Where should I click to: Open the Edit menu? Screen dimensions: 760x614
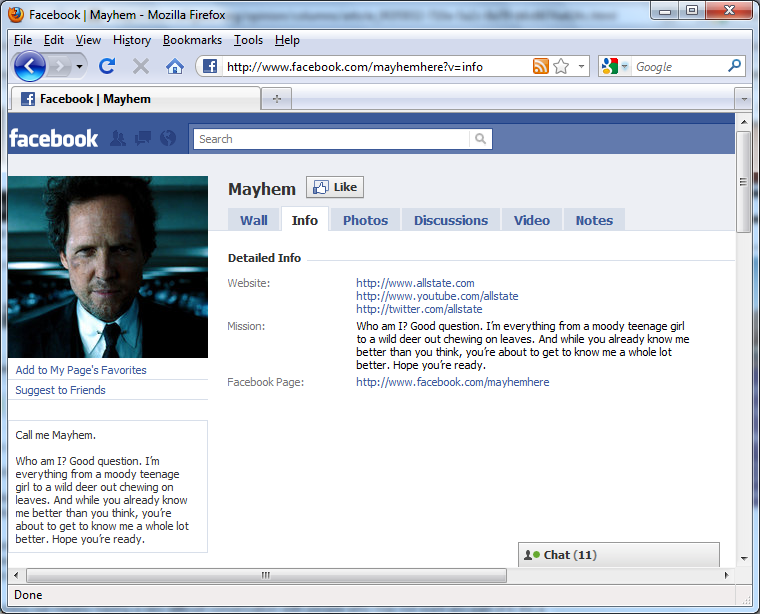tap(53, 40)
